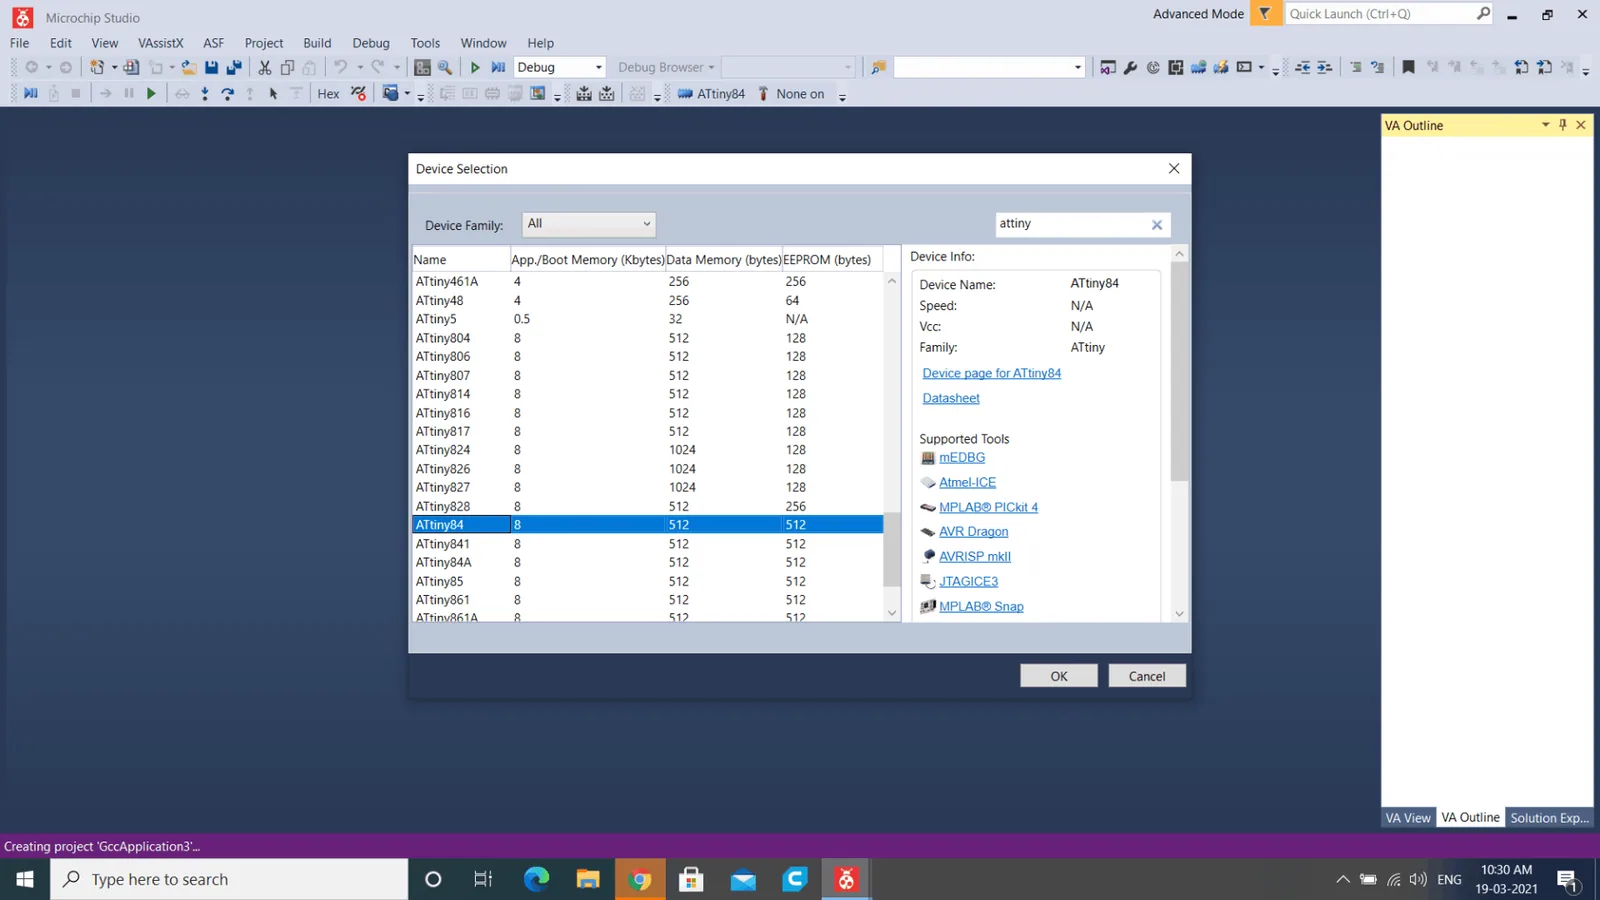The width and height of the screenshot is (1600, 900).
Task: Click the Cut scissors icon
Action: 265,67
